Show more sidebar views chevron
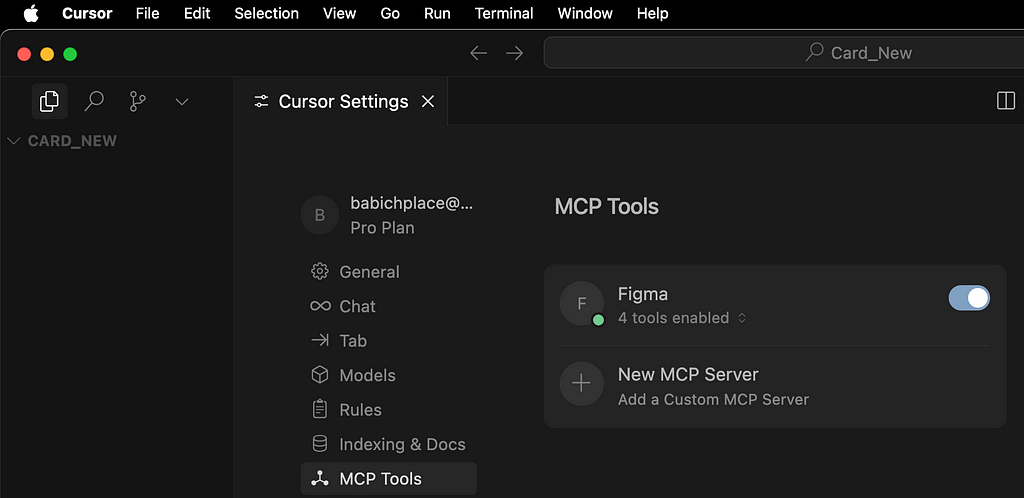This screenshot has height=498, width=1024. [182, 102]
